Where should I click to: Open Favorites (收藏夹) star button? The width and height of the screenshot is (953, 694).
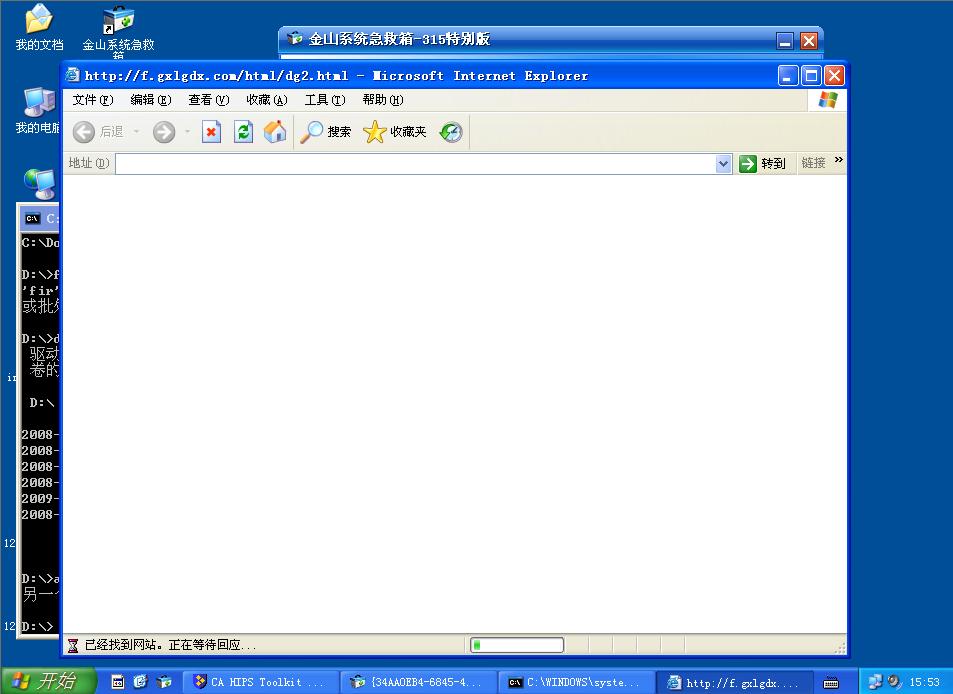[x=395, y=132]
